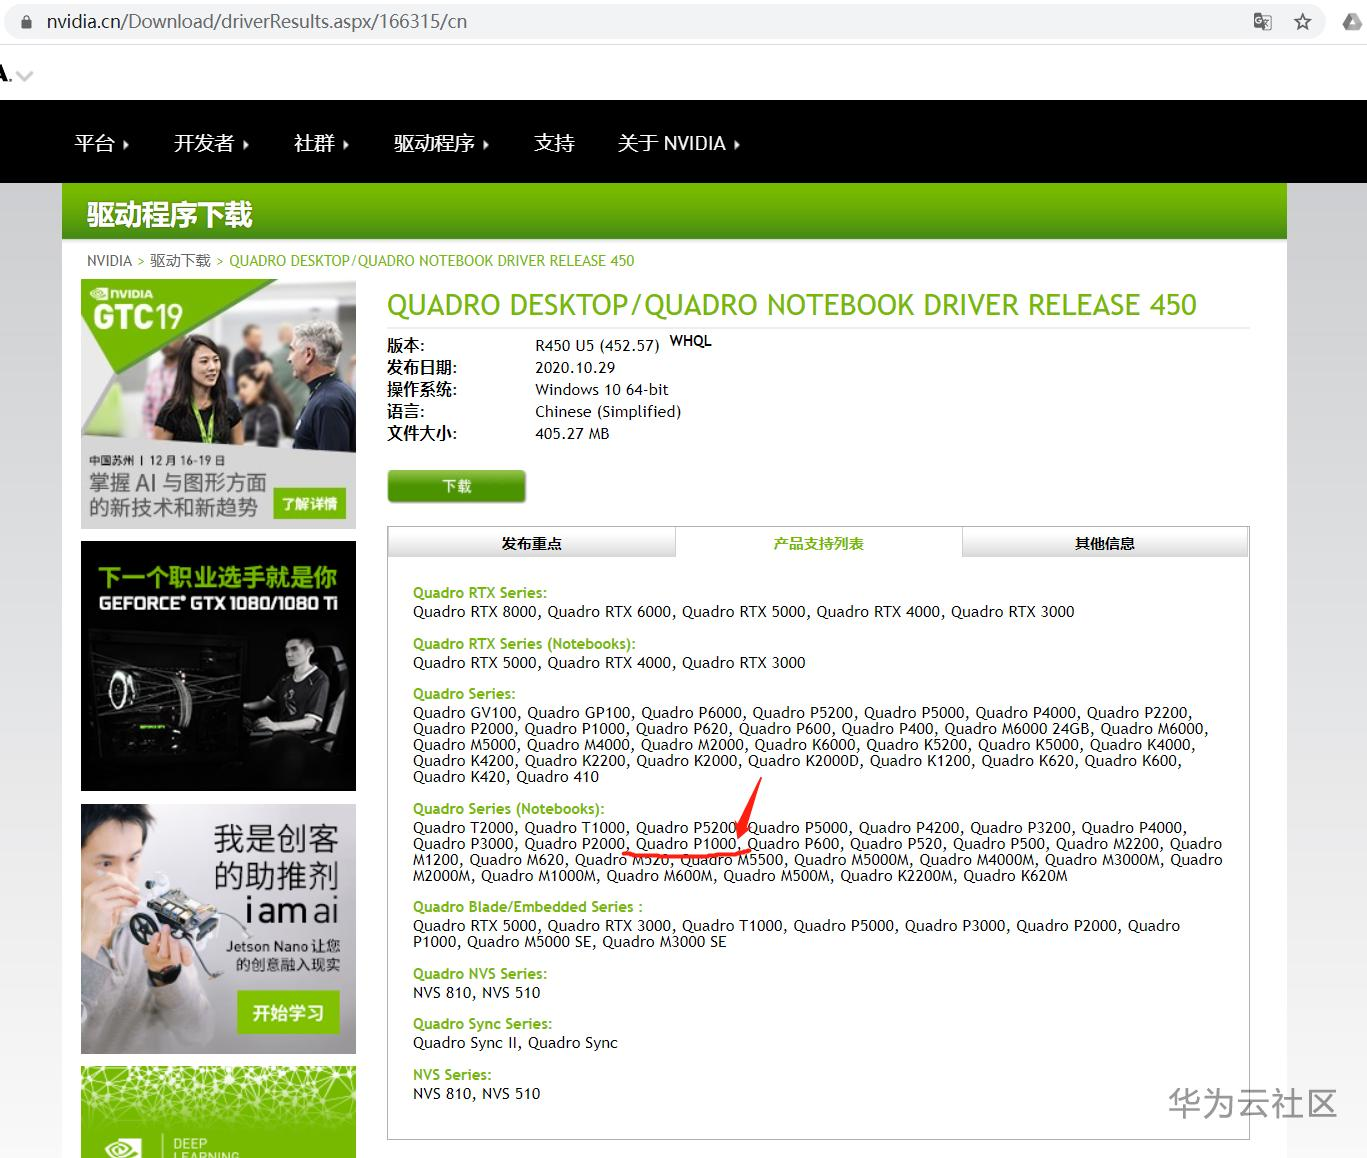1367x1158 pixels.
Task: Click the "Quadro NVS Series:" heading
Action: (x=480, y=974)
